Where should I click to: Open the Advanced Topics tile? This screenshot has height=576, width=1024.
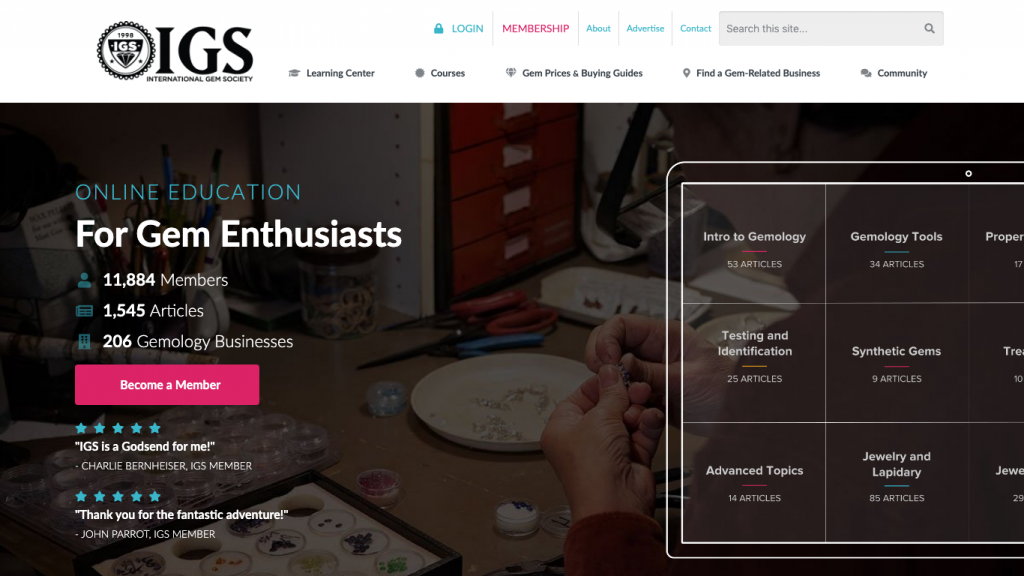point(754,482)
